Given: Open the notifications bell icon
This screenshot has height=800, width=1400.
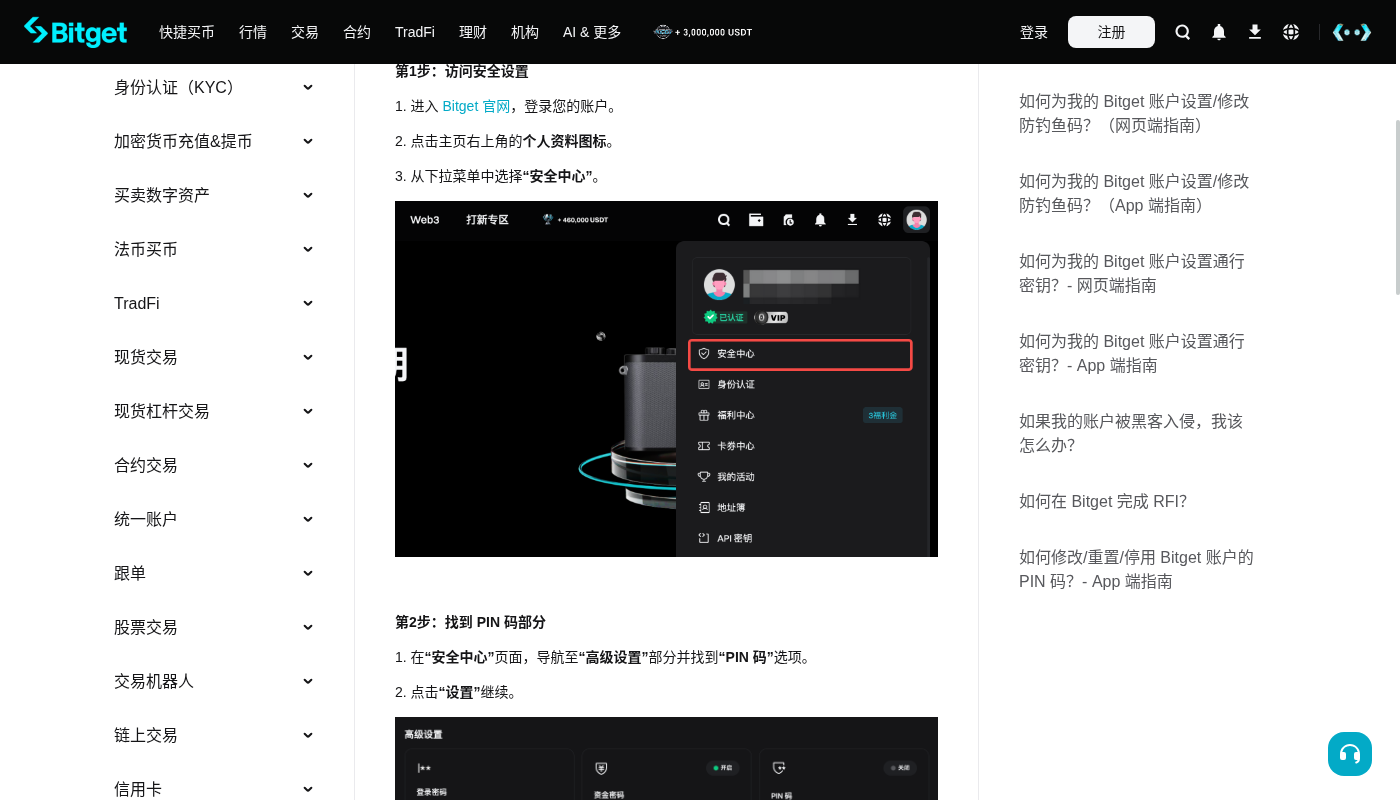Looking at the screenshot, I should [x=1219, y=32].
